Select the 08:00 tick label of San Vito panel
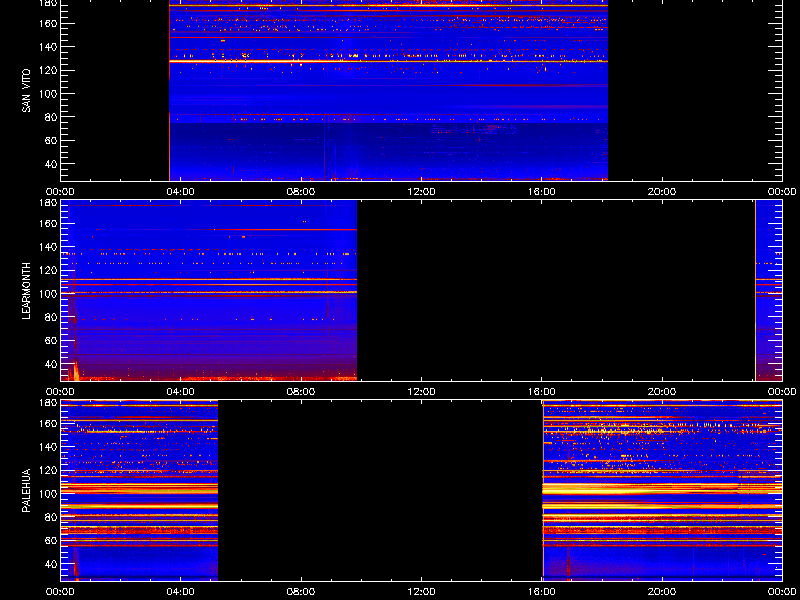The height and width of the screenshot is (600, 800). [301, 192]
